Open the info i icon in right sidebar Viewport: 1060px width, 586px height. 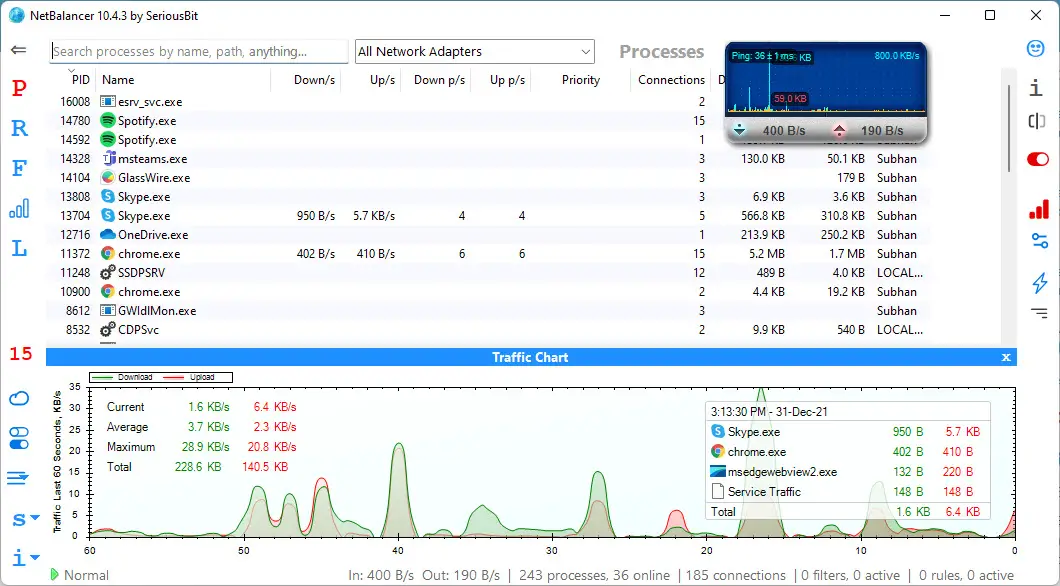(x=1036, y=87)
